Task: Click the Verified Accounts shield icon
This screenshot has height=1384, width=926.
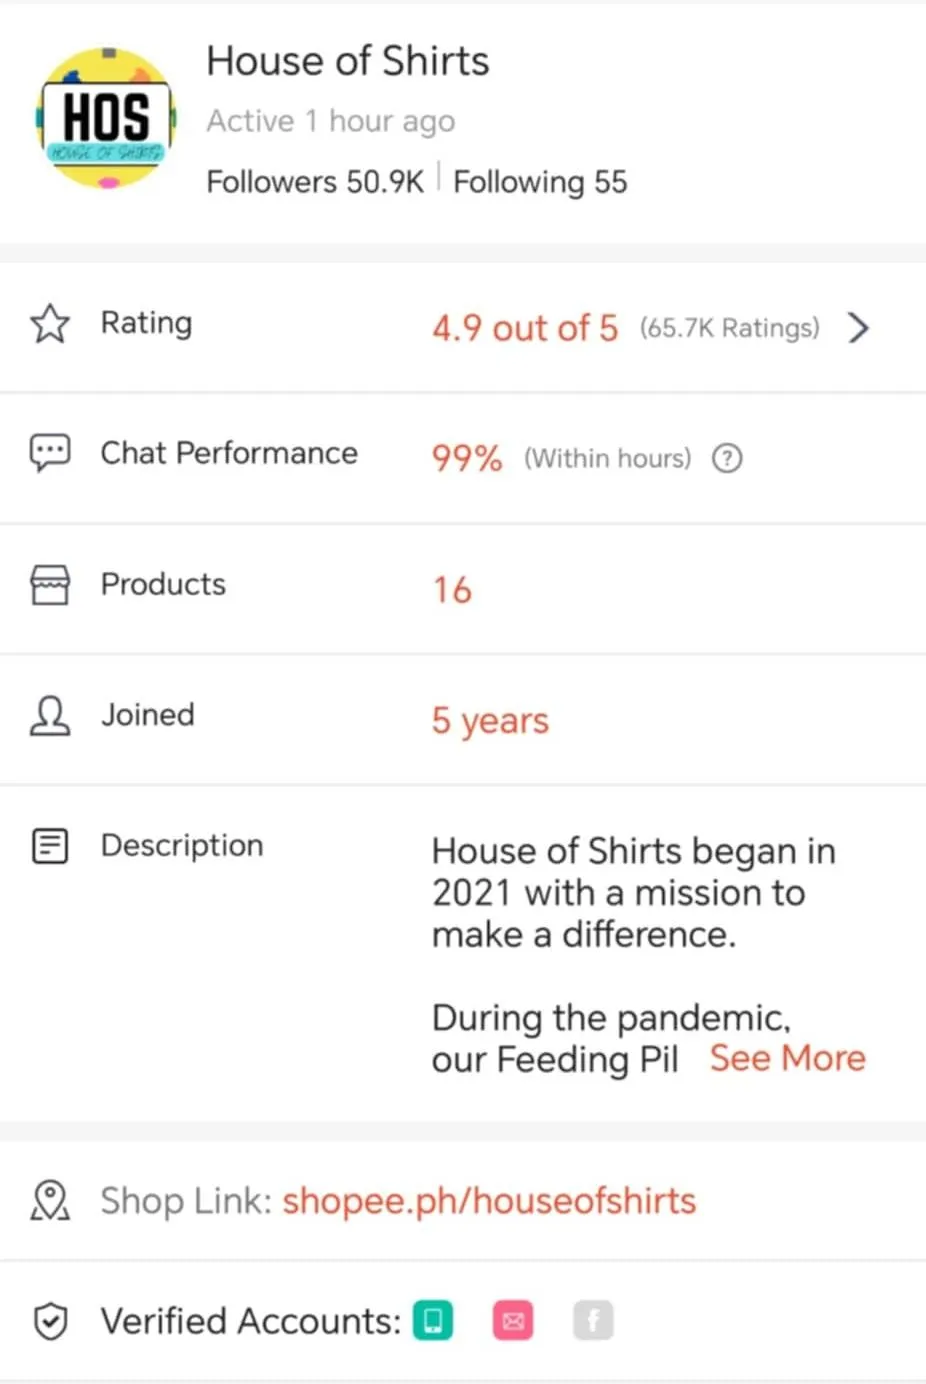Action: point(50,1321)
